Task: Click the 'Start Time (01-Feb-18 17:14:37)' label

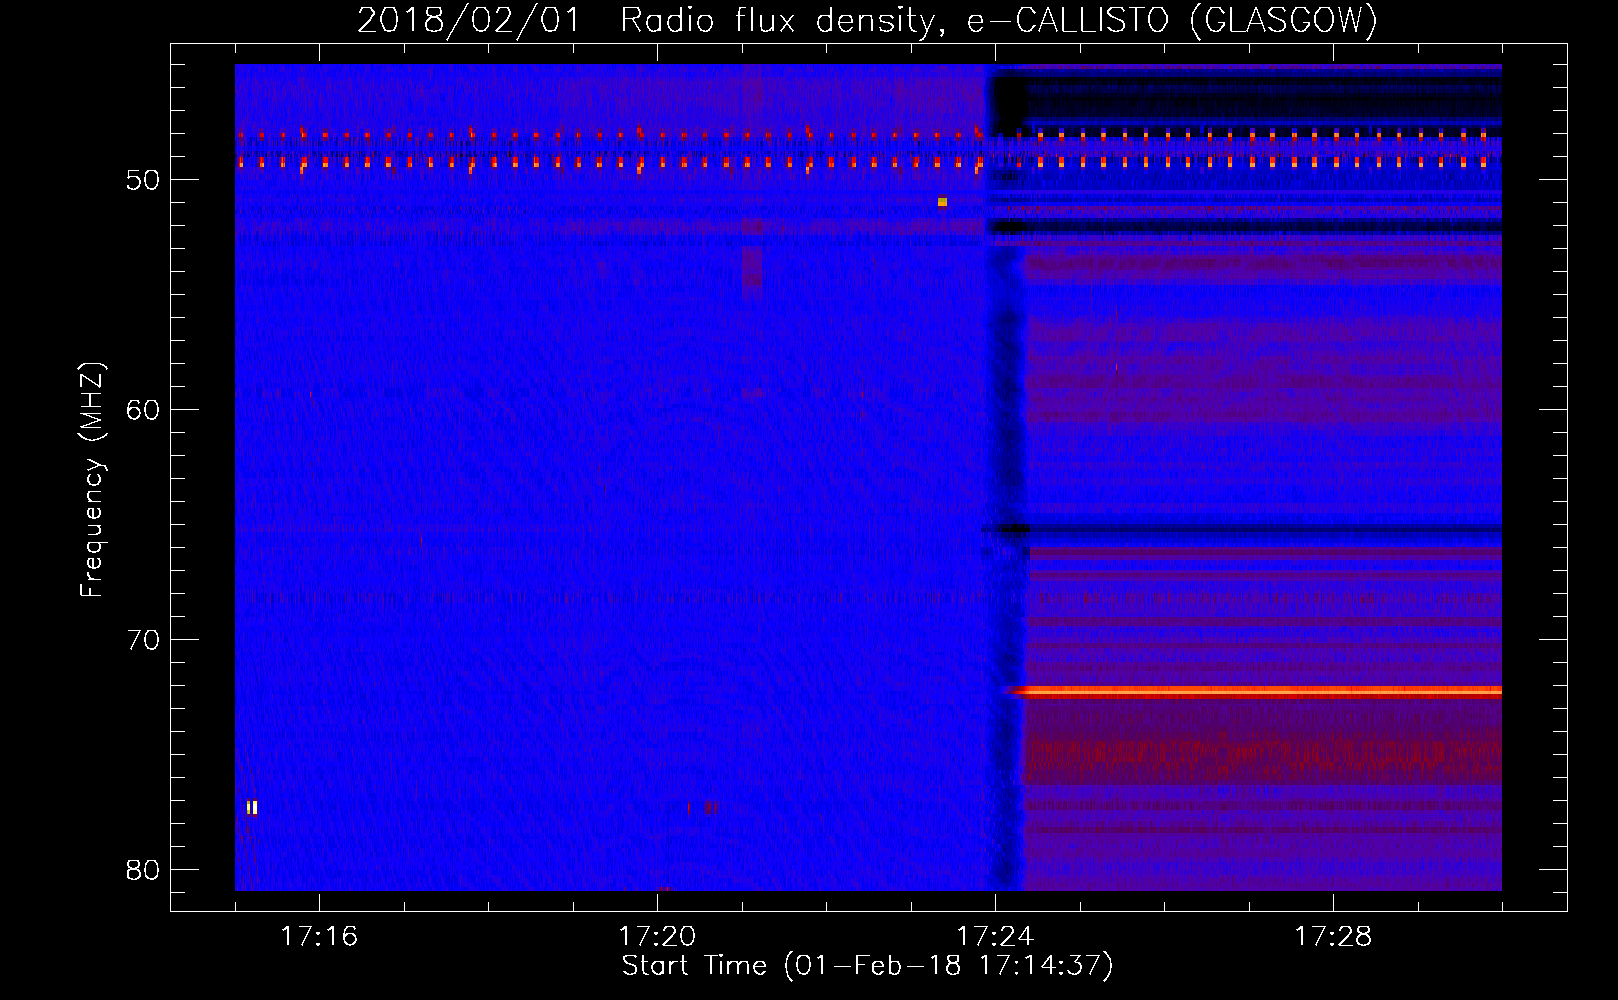Action: (867, 966)
